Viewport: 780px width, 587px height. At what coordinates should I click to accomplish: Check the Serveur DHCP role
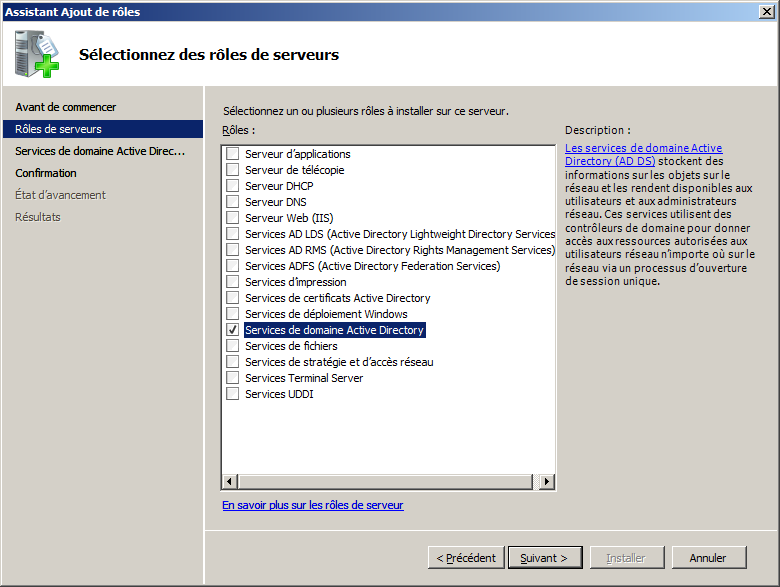click(233, 186)
